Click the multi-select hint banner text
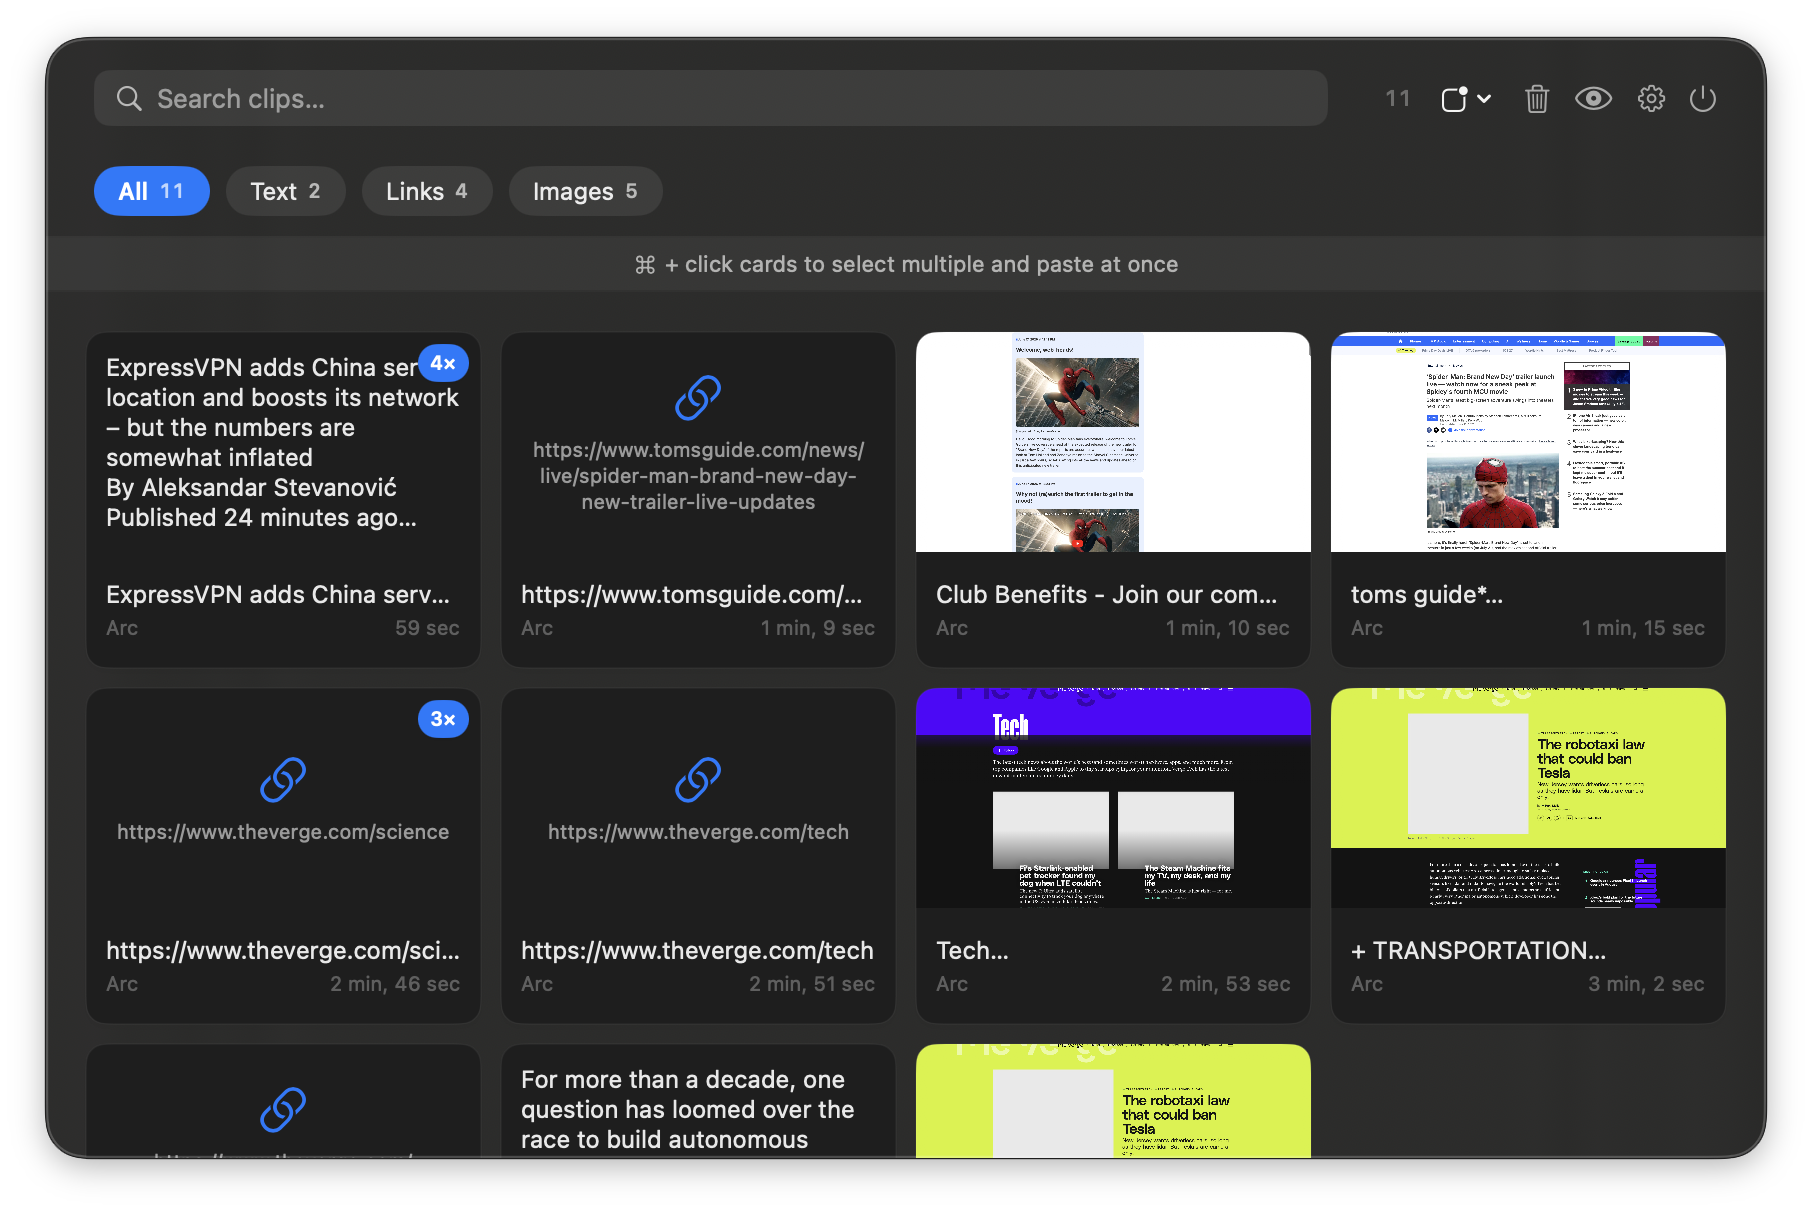Viewport: 1812px width, 1212px height. tap(906, 264)
